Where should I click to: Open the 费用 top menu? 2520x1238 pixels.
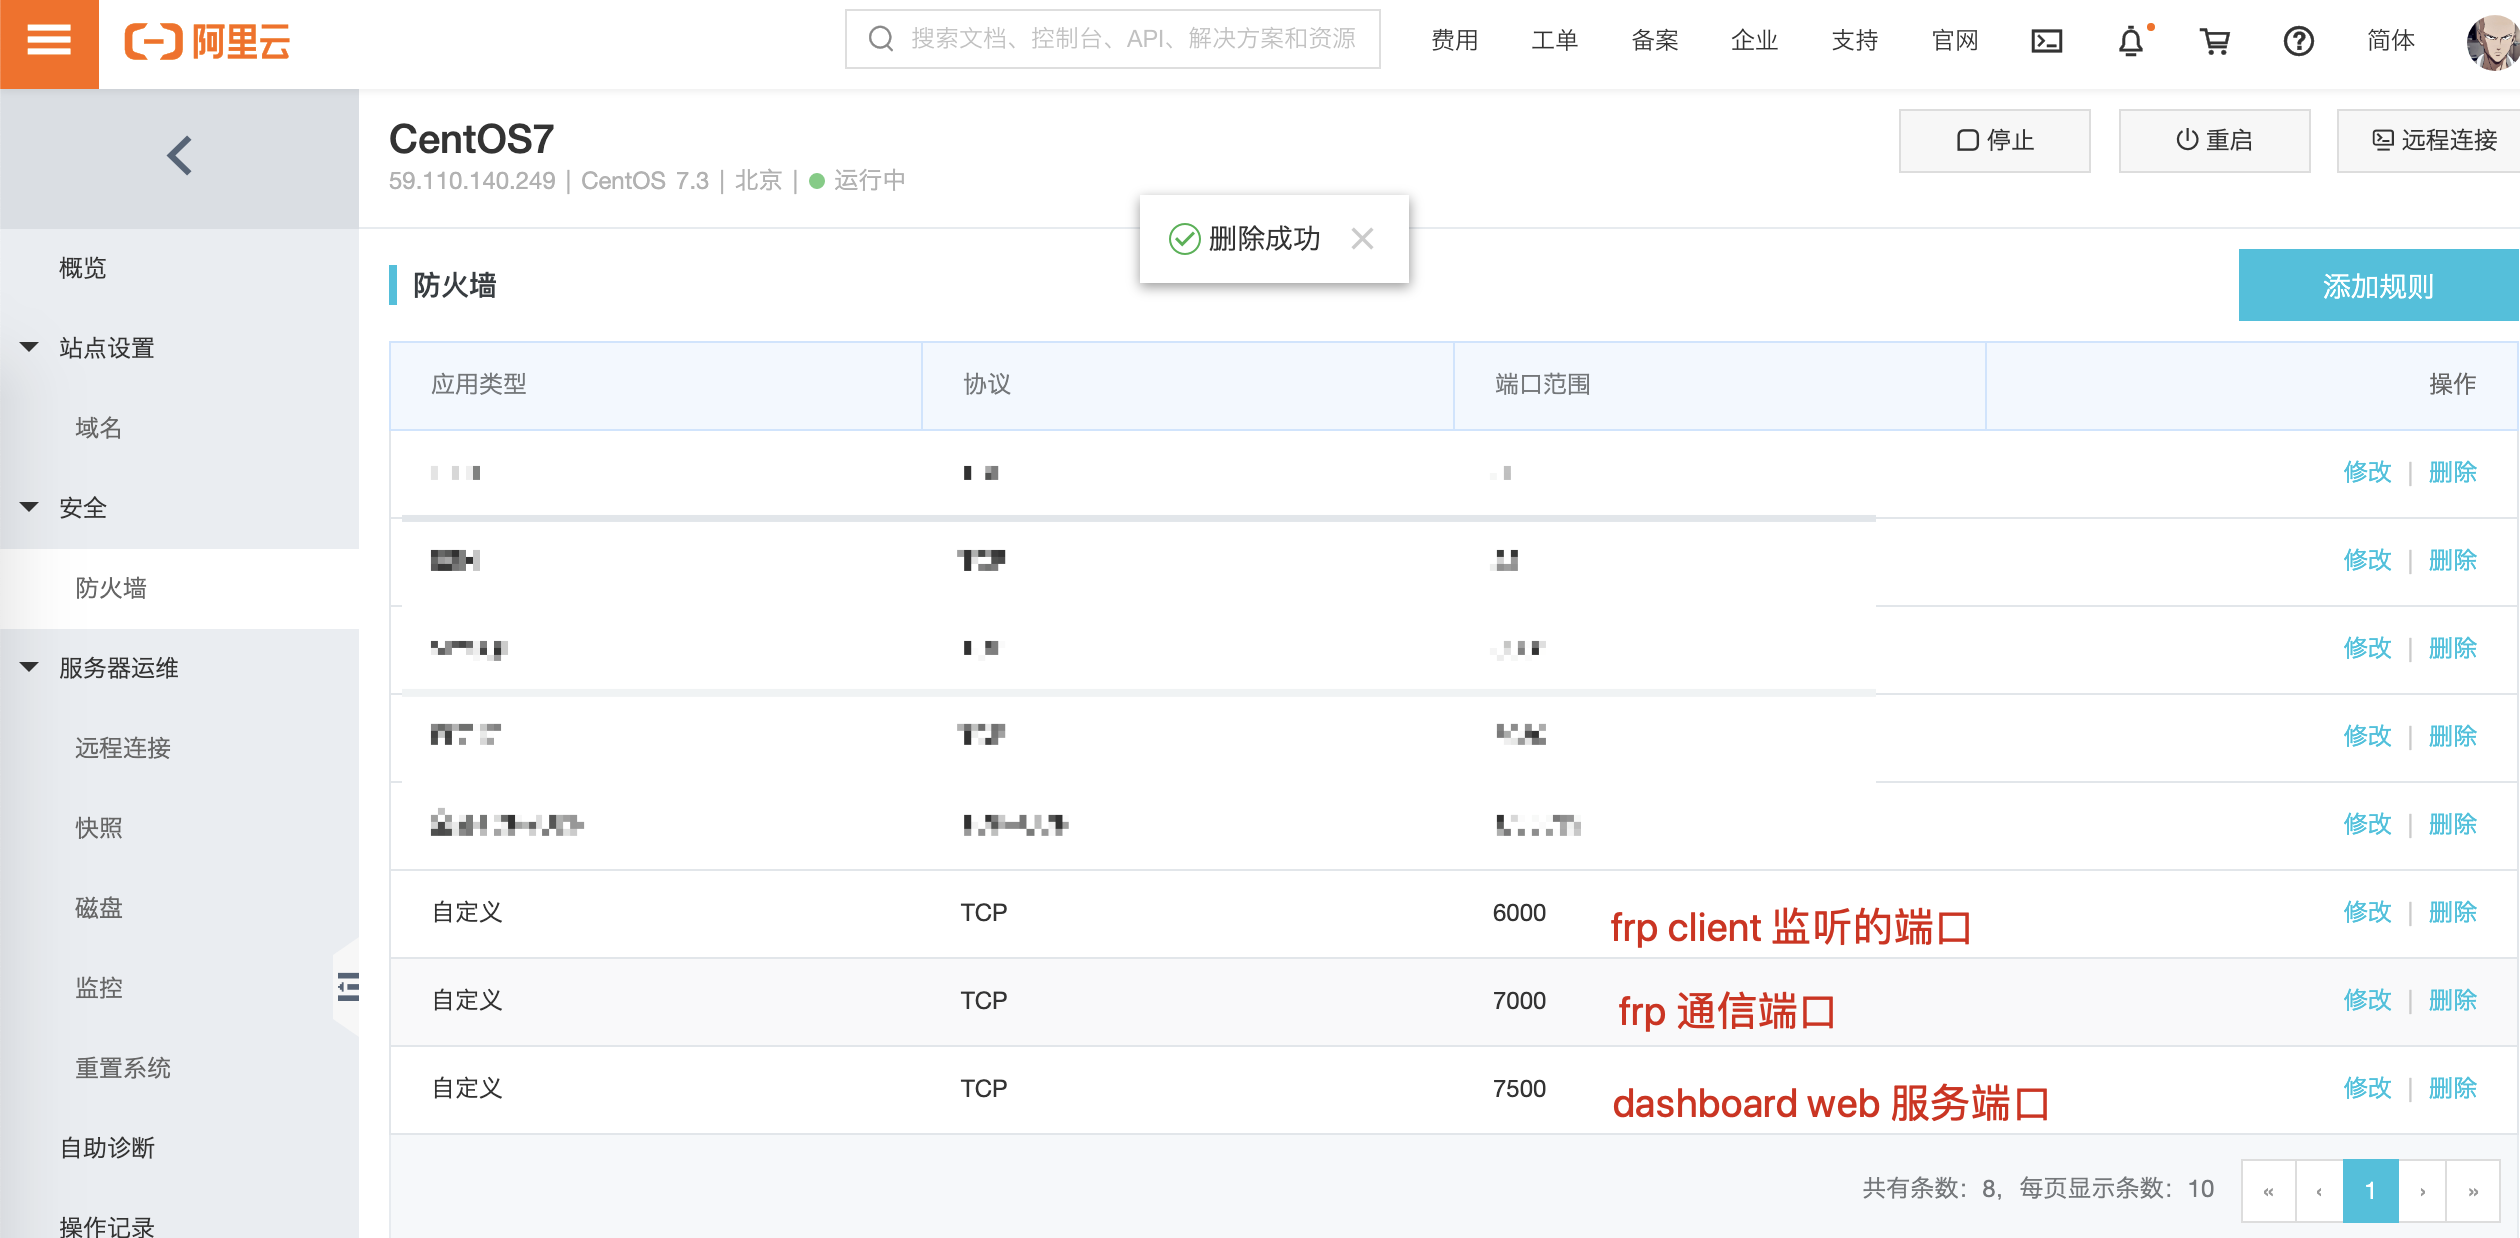click(1454, 41)
